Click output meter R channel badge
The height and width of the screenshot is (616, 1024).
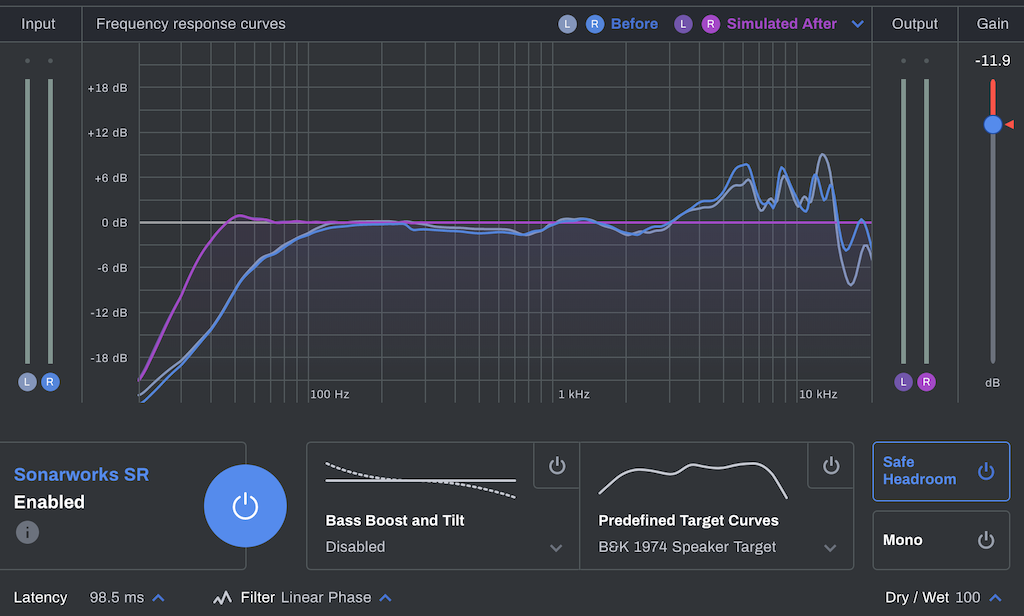pyautogui.click(x=927, y=382)
